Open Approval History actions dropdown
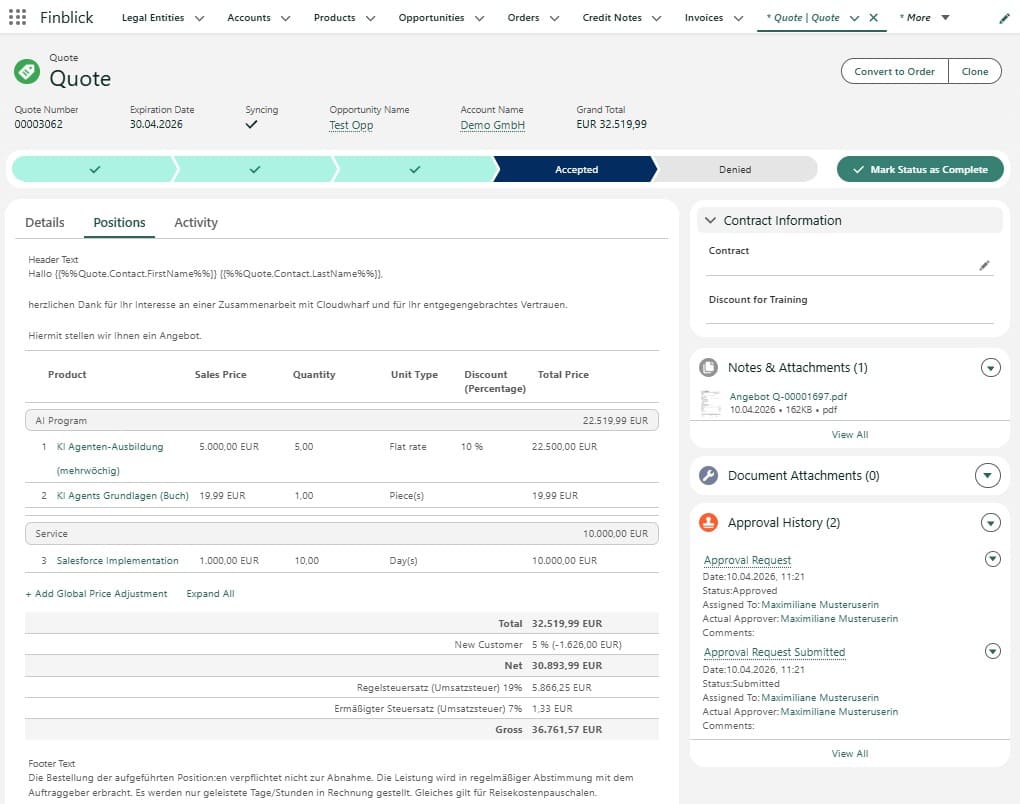The image size is (1020, 804). point(991,522)
